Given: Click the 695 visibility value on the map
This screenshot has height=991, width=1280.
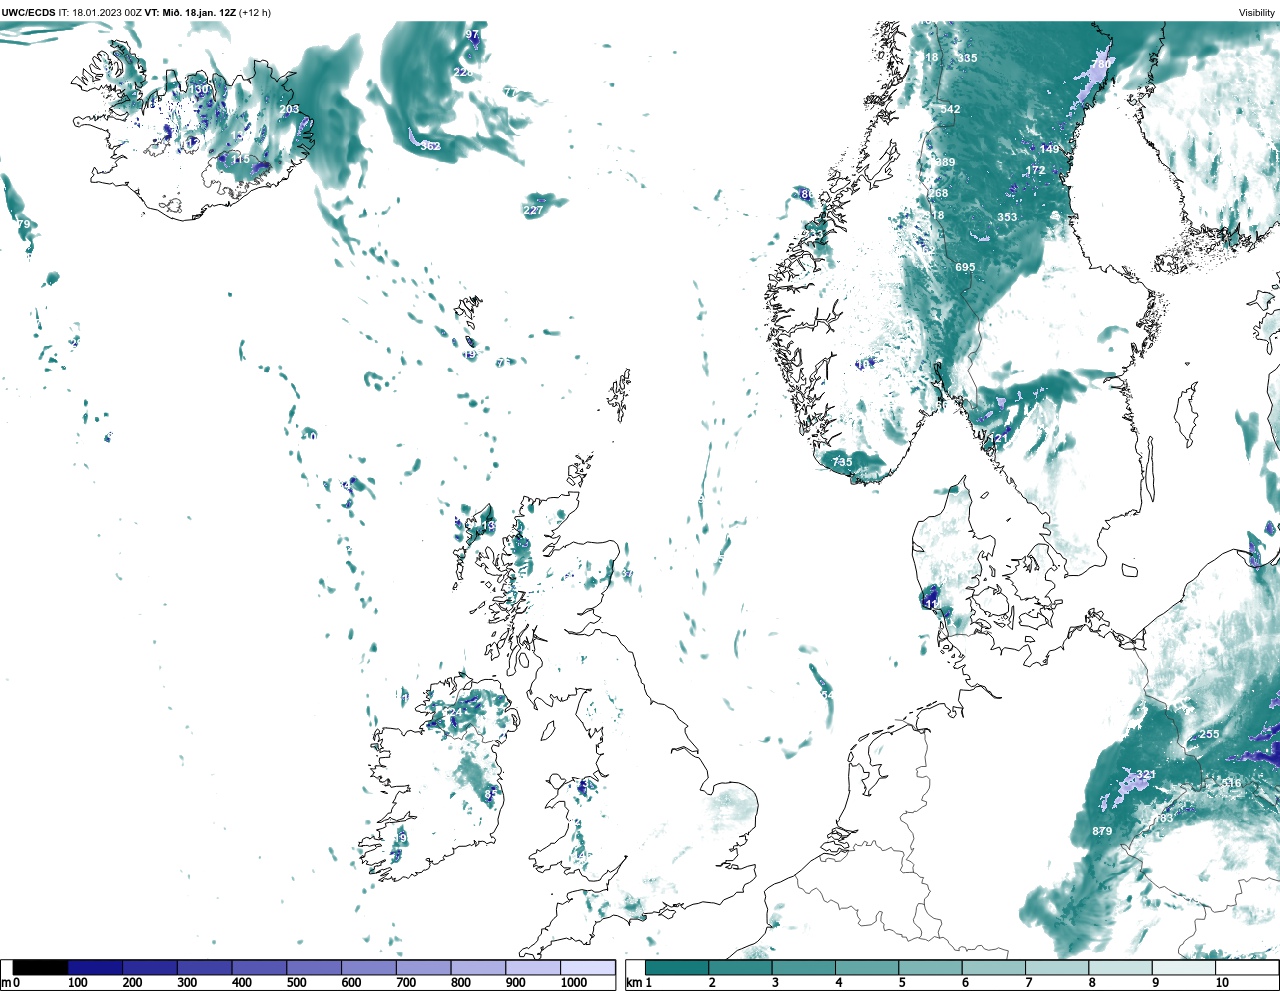Looking at the screenshot, I should (965, 267).
